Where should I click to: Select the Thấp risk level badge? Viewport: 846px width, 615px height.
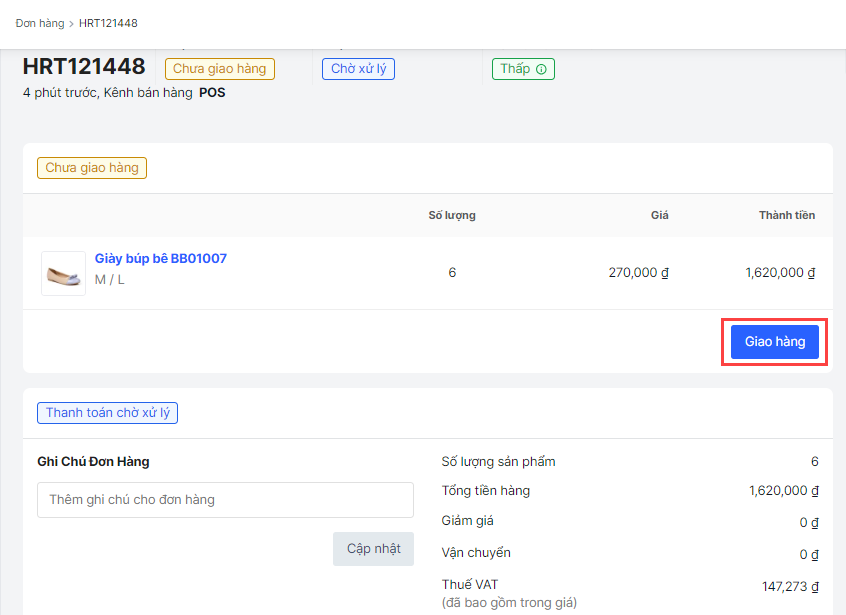coord(515,69)
